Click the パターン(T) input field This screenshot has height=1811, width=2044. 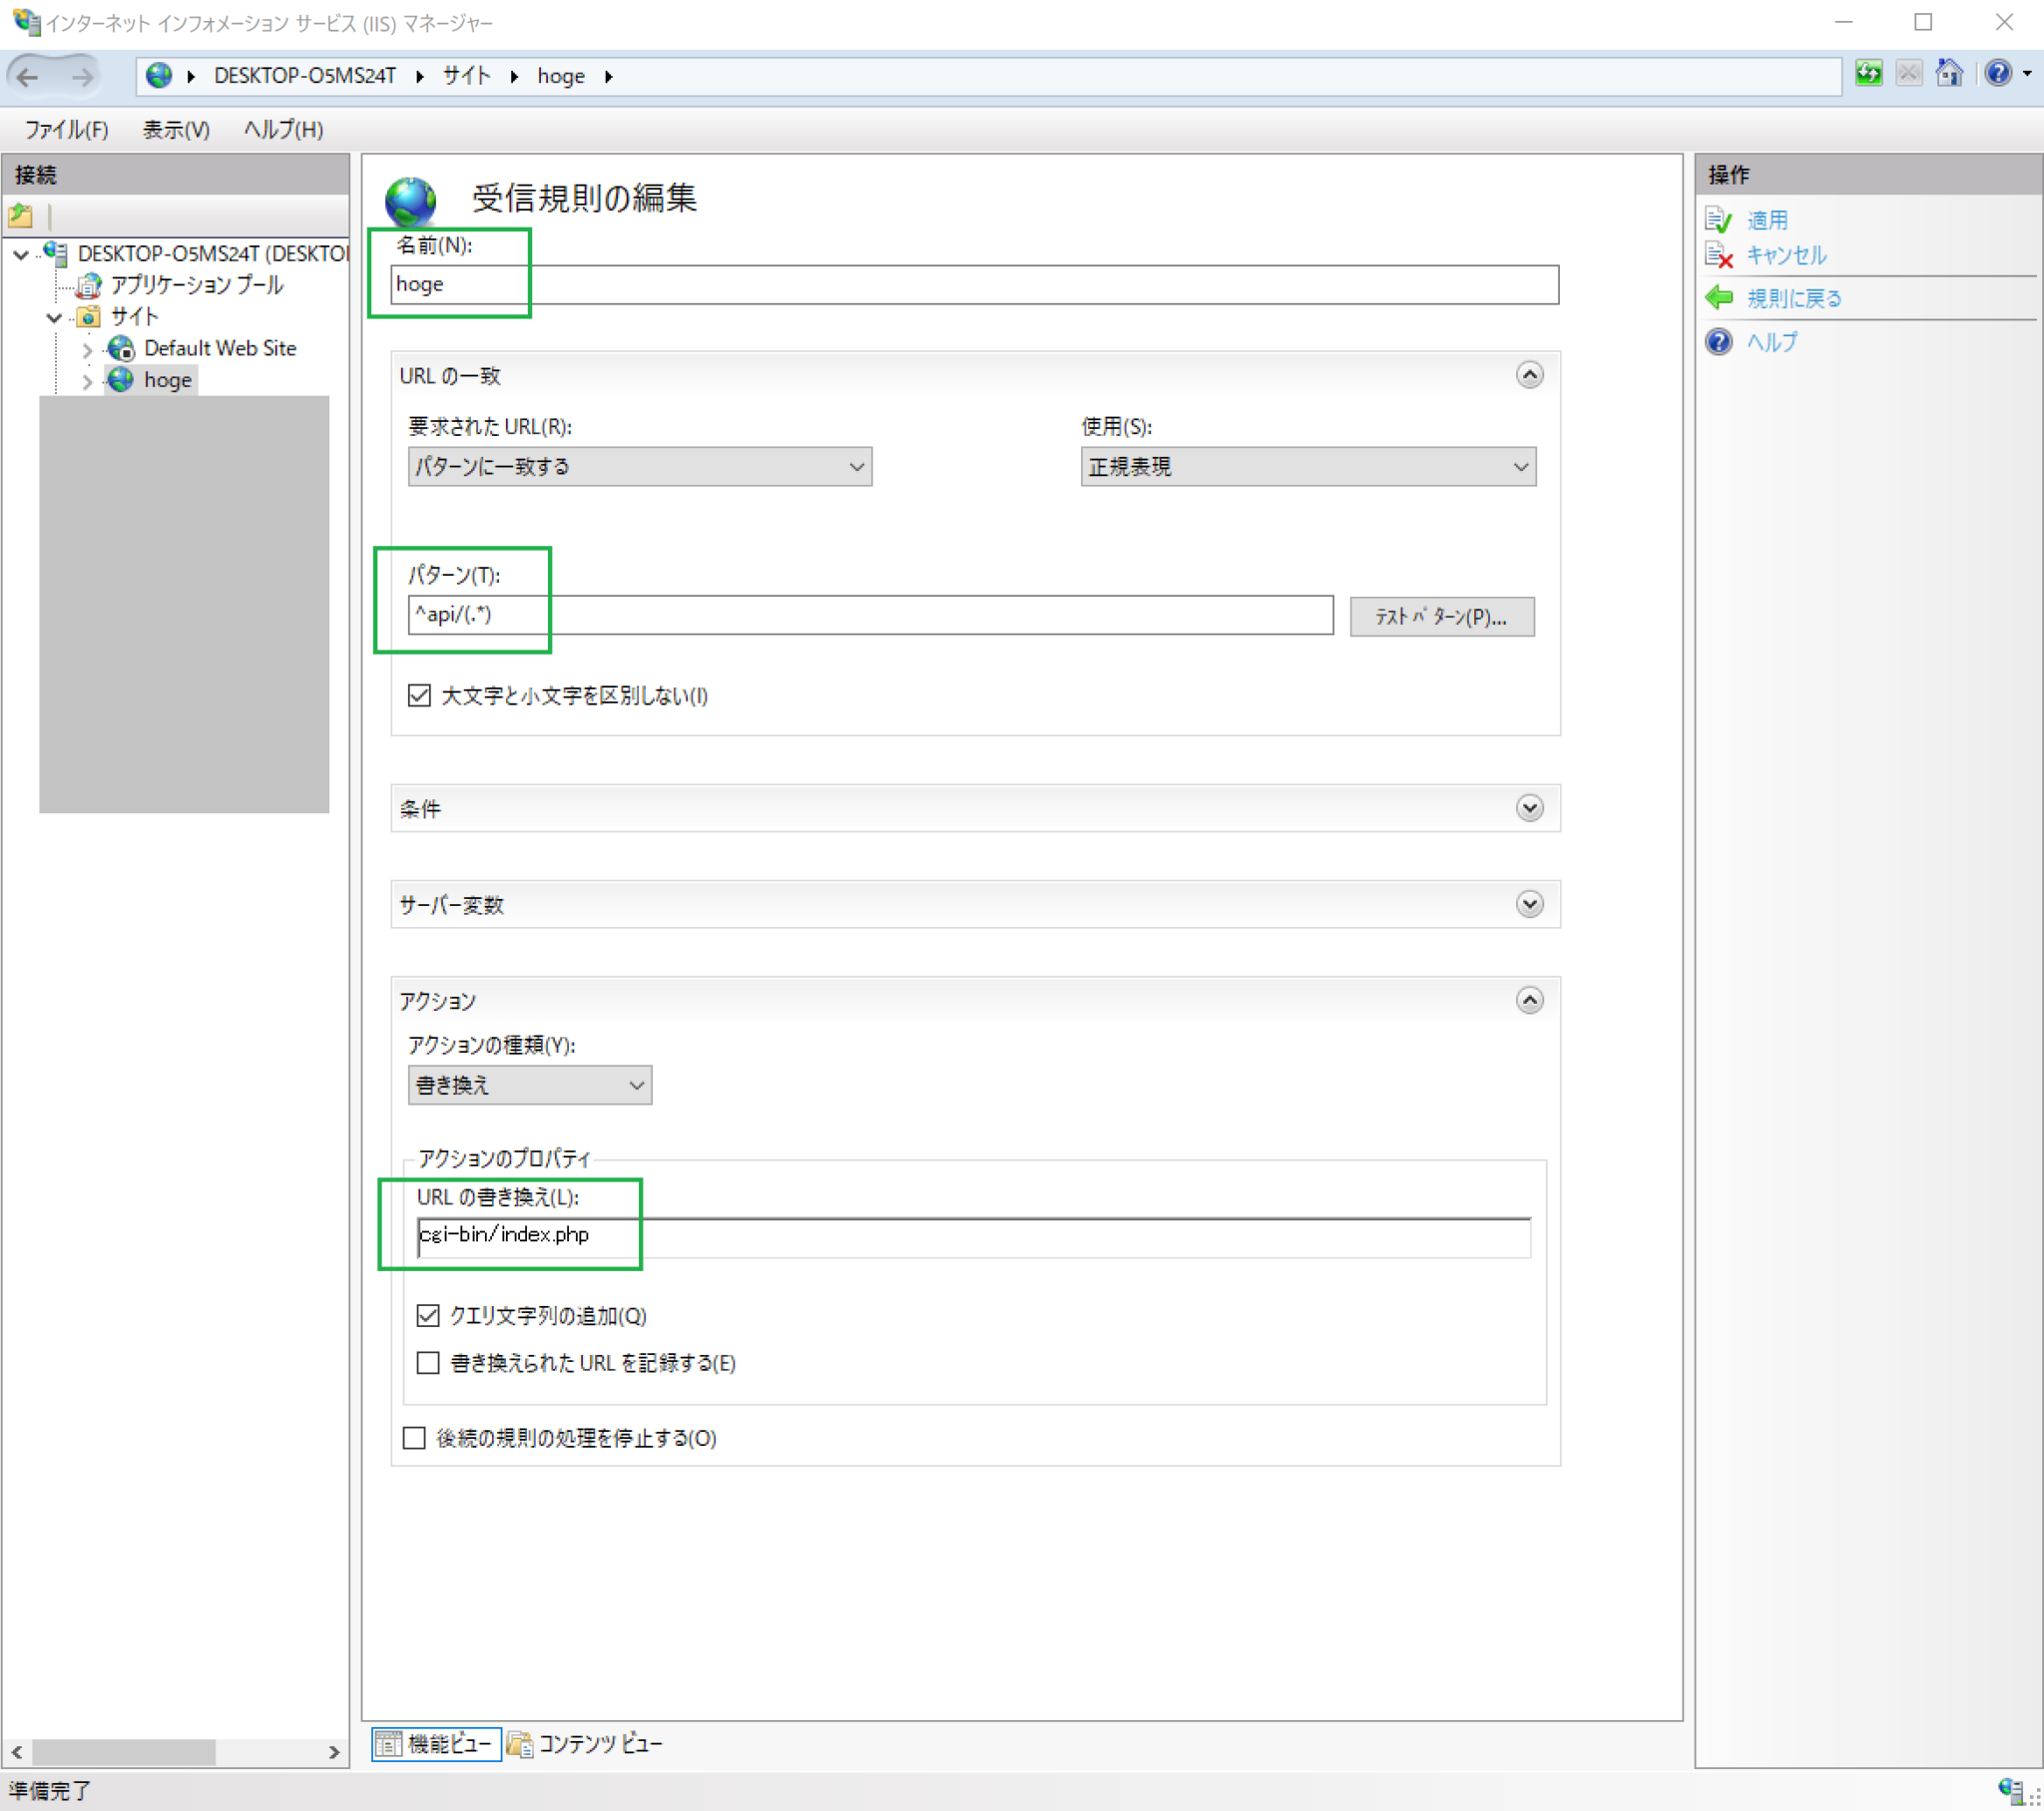pyautogui.click(x=870, y=616)
